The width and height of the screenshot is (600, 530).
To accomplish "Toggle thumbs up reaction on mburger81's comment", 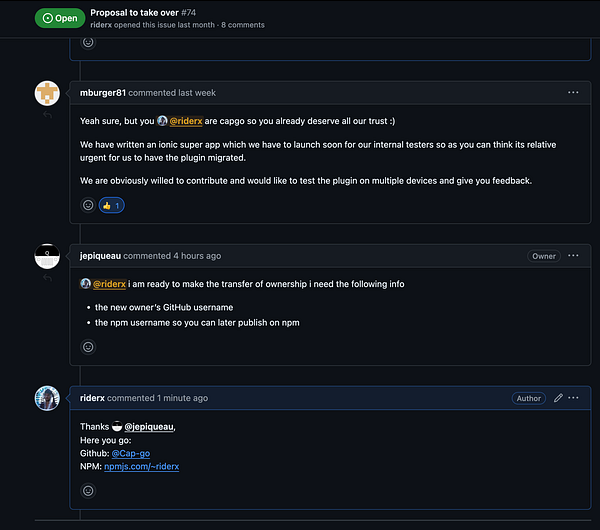I will (x=112, y=205).
